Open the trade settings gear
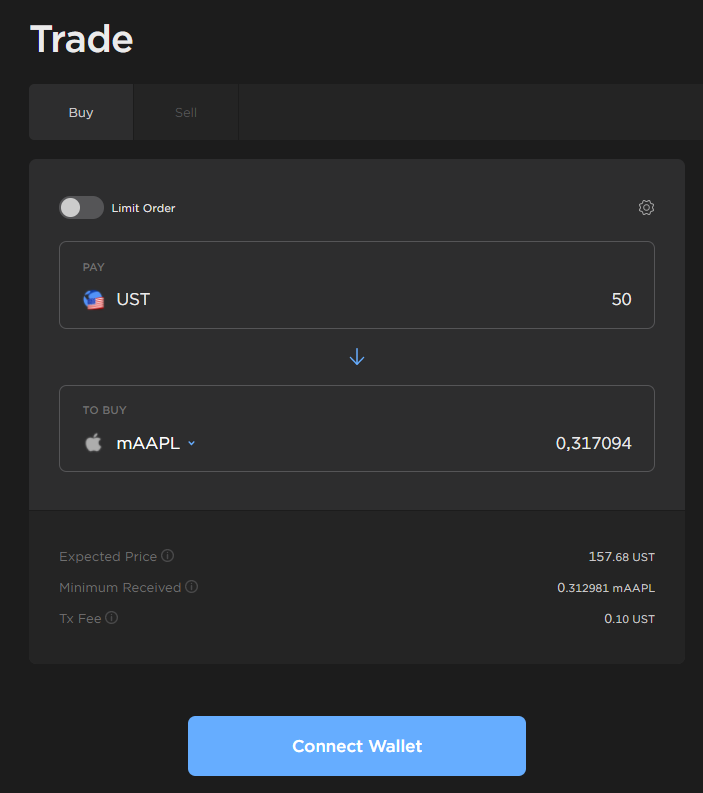Screen dimensions: 703x793 click(646, 208)
